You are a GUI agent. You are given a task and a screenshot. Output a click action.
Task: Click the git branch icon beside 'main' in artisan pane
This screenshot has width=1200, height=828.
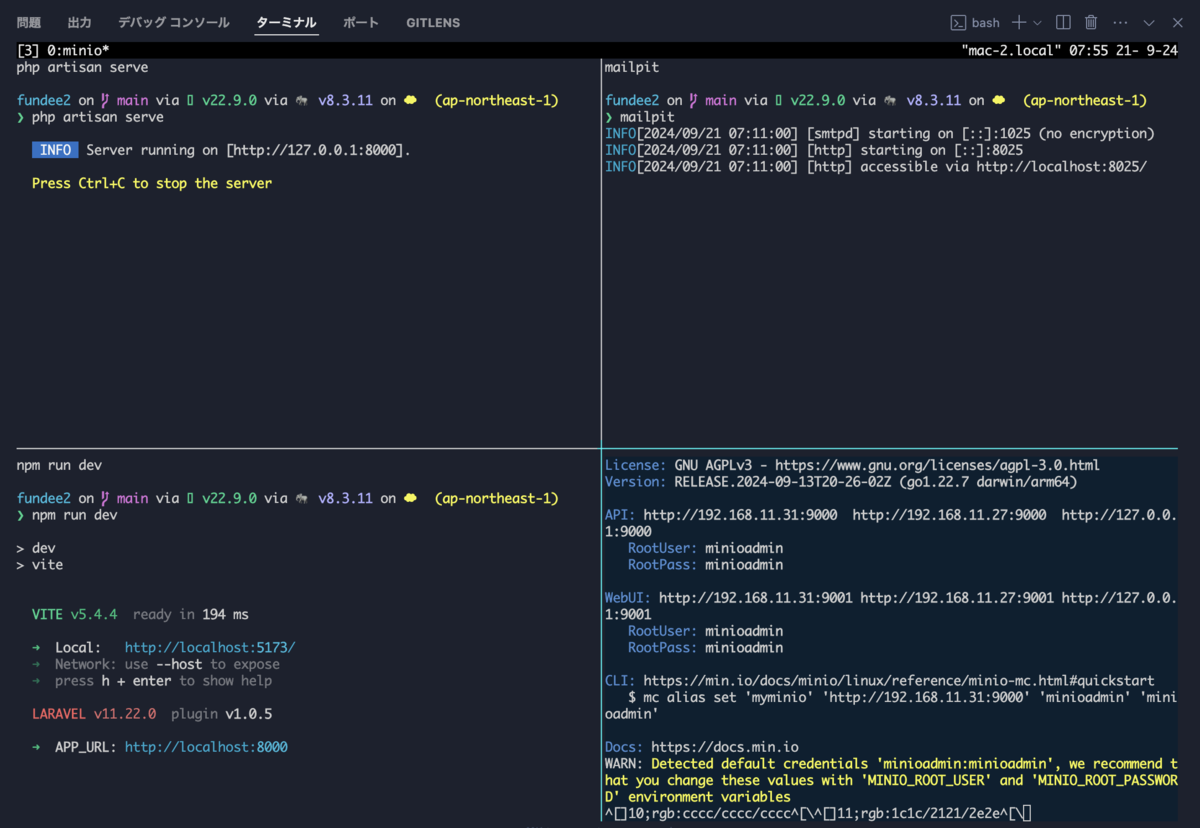[x=105, y=100]
